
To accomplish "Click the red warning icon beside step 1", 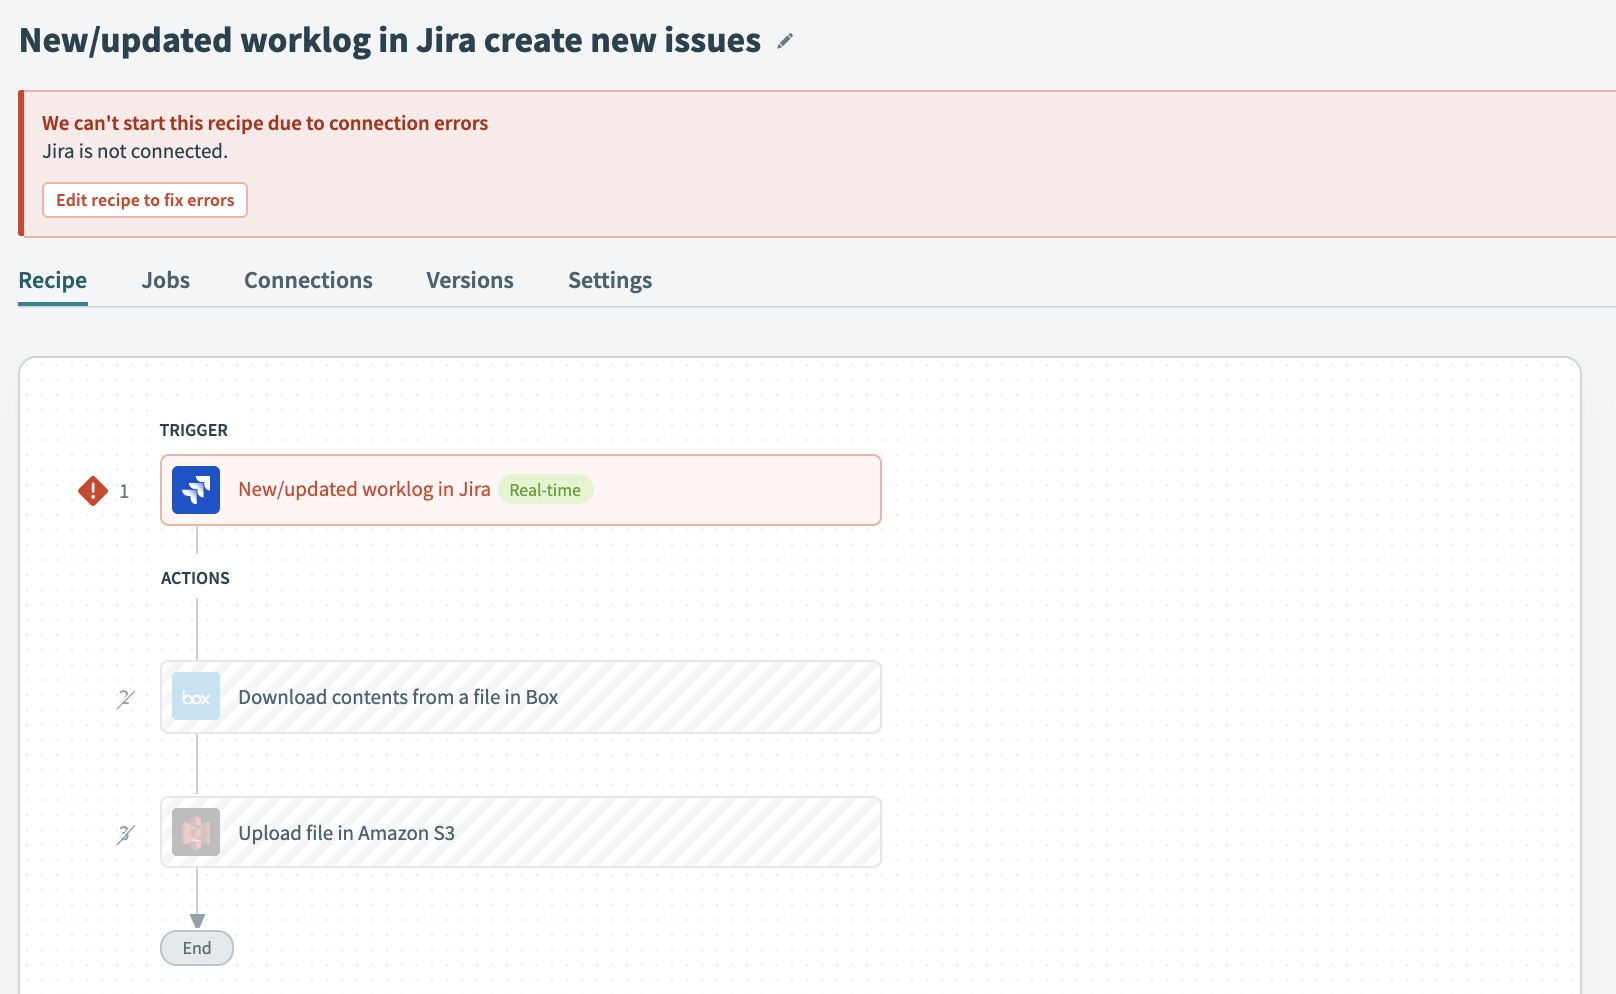I will 91,490.
